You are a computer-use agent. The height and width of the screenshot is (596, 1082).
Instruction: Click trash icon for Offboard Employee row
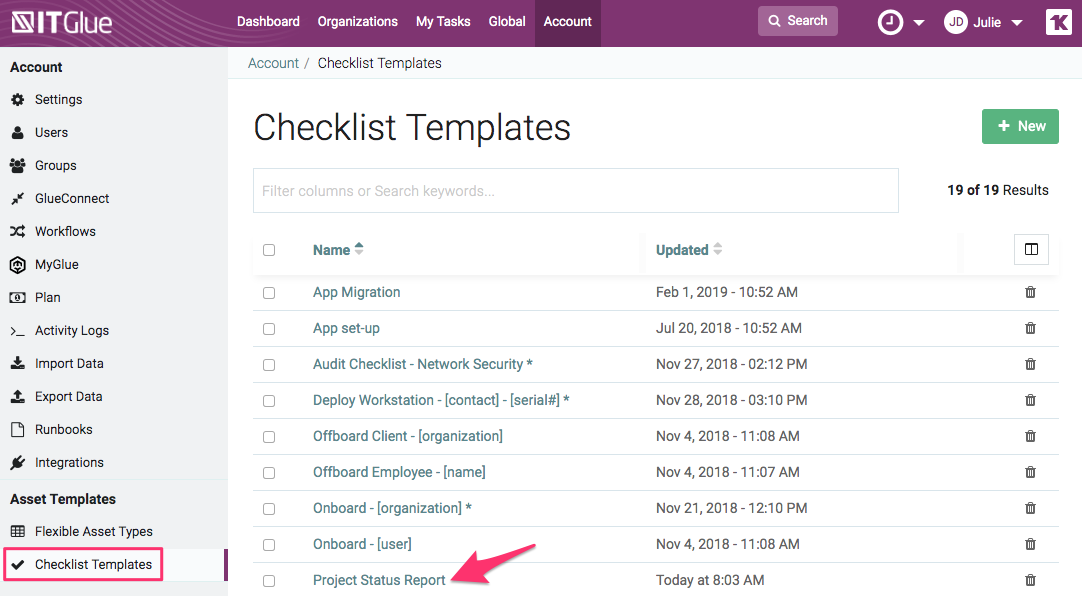click(x=1030, y=472)
